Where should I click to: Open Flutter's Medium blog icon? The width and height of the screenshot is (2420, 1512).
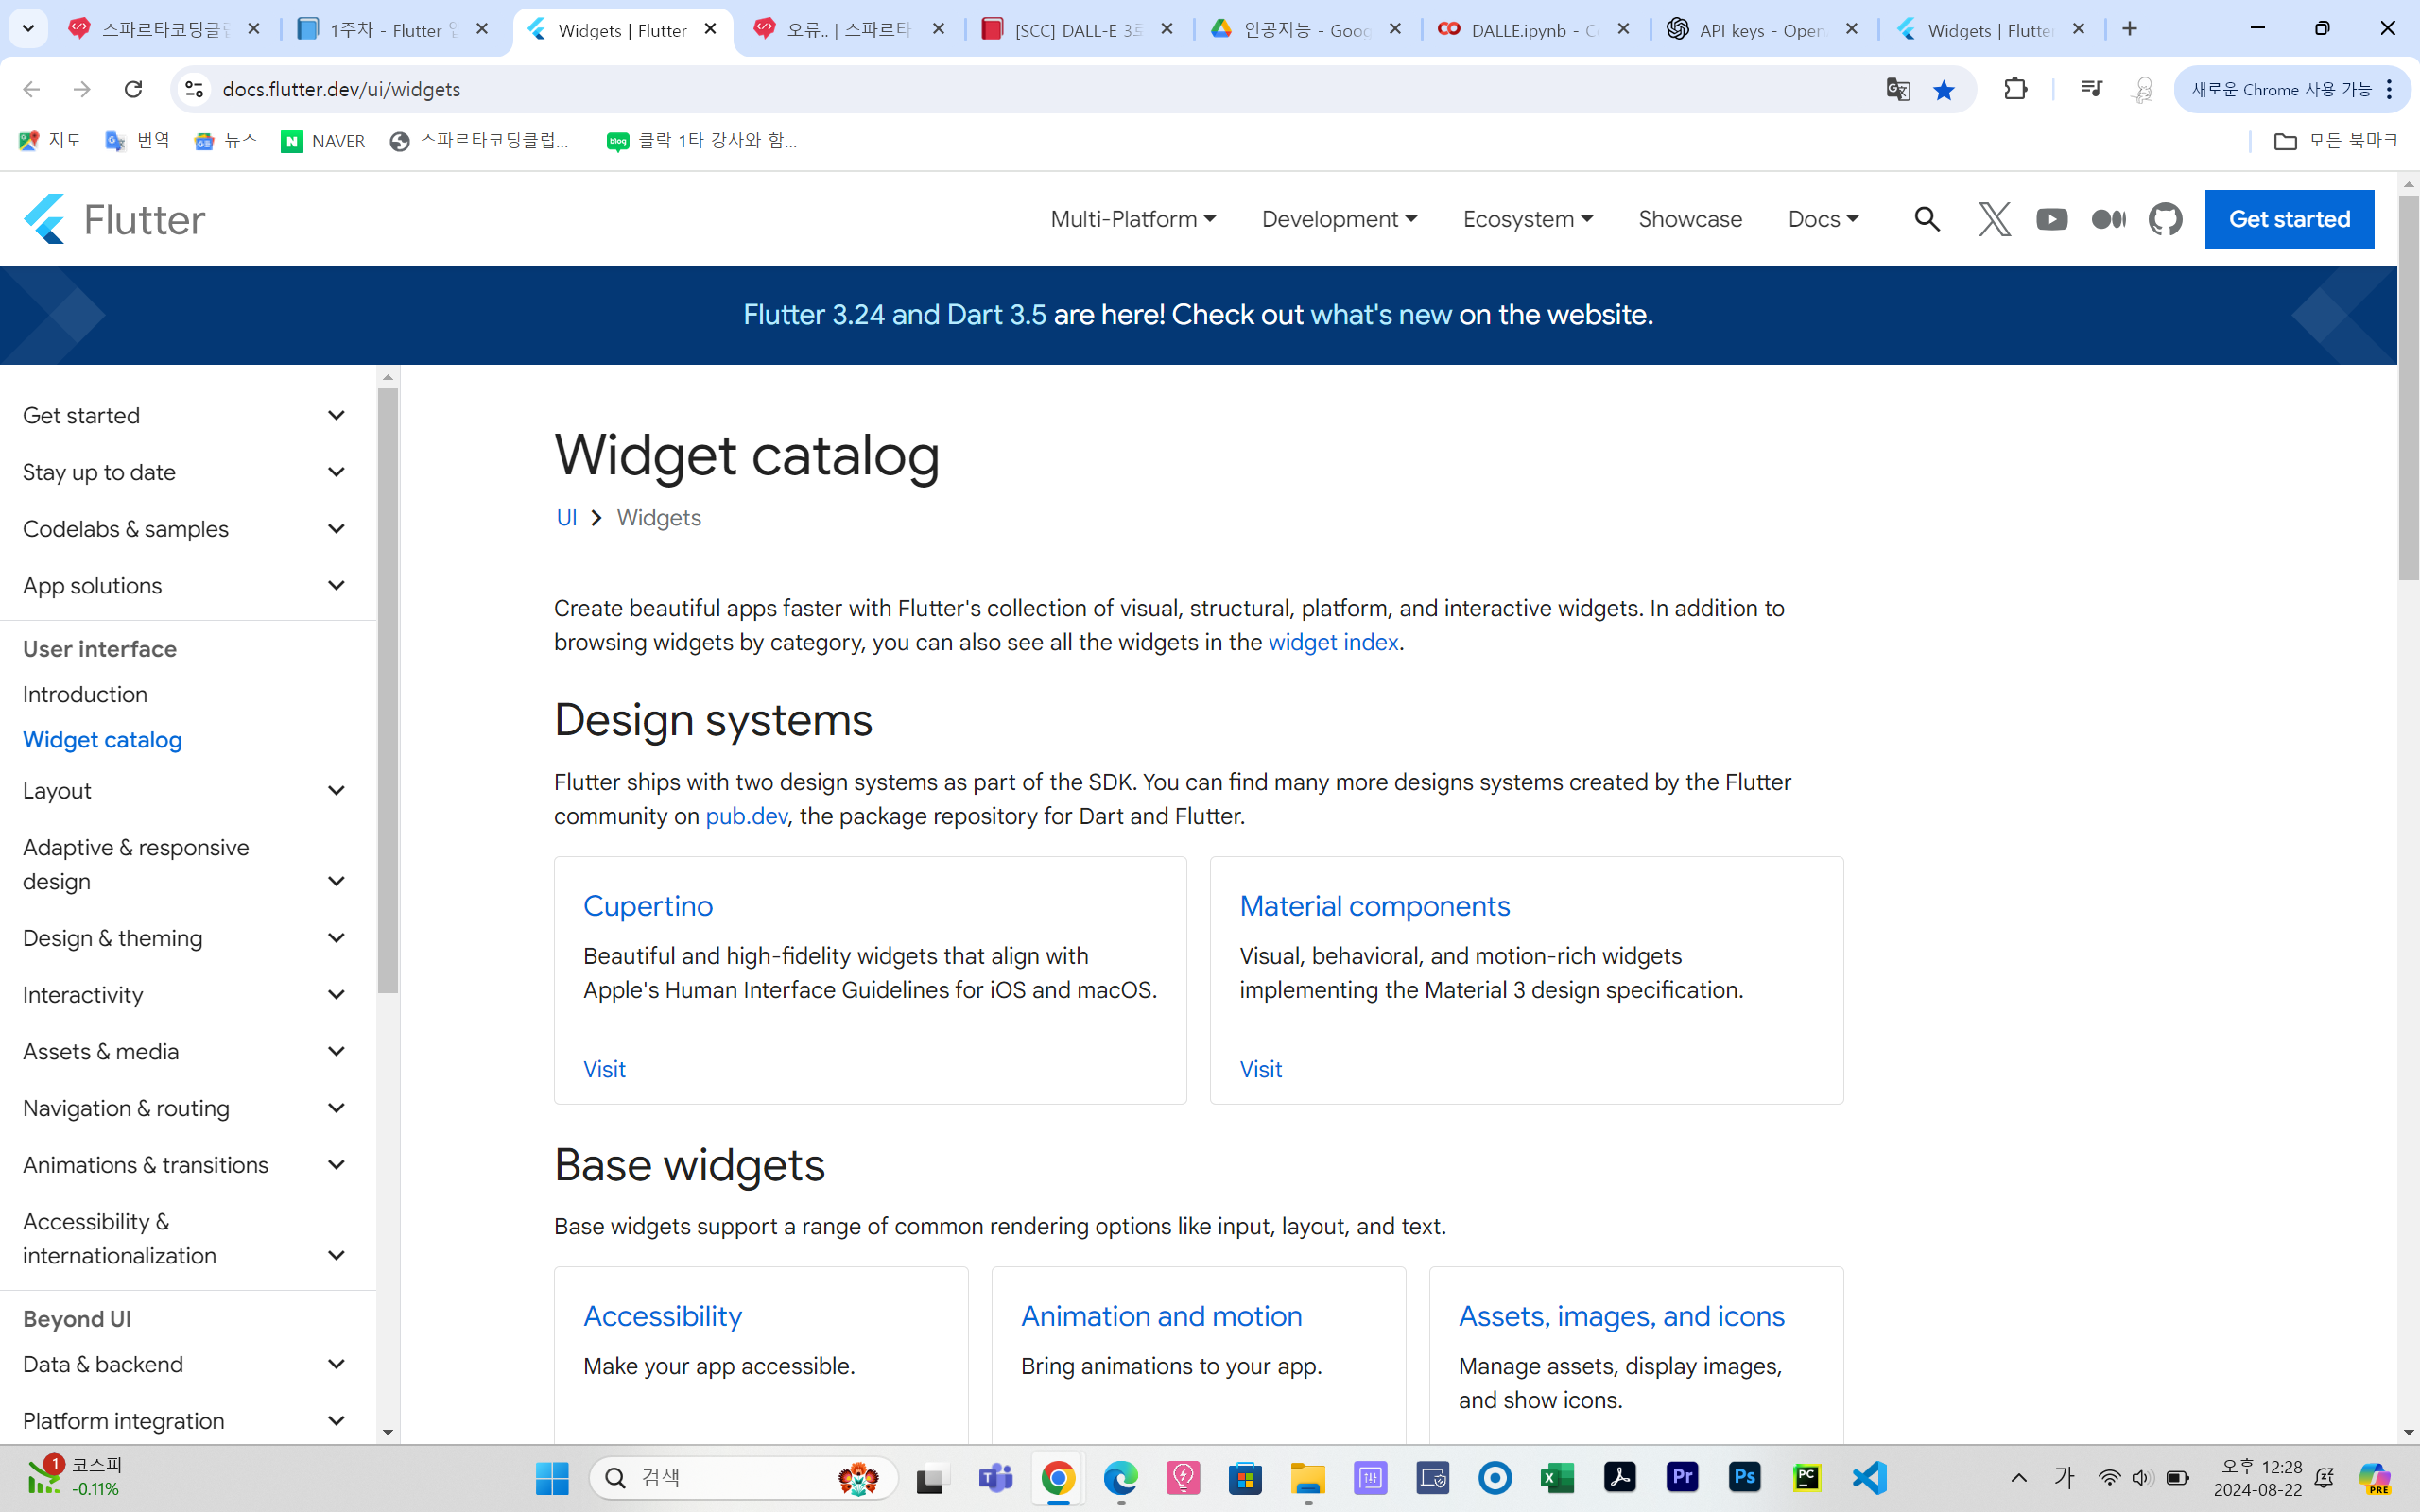point(2108,219)
